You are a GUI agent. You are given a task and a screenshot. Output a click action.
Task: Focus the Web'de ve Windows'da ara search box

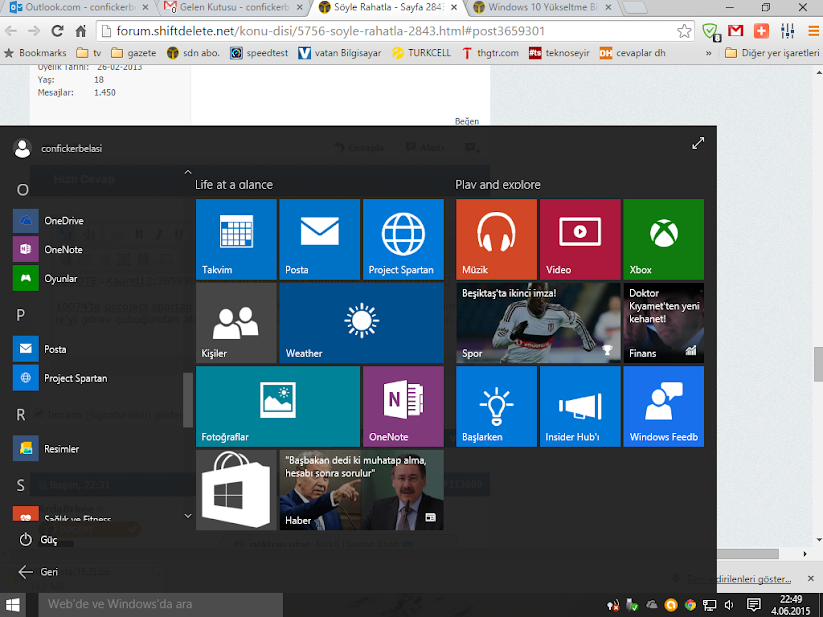pyautogui.click(x=161, y=605)
